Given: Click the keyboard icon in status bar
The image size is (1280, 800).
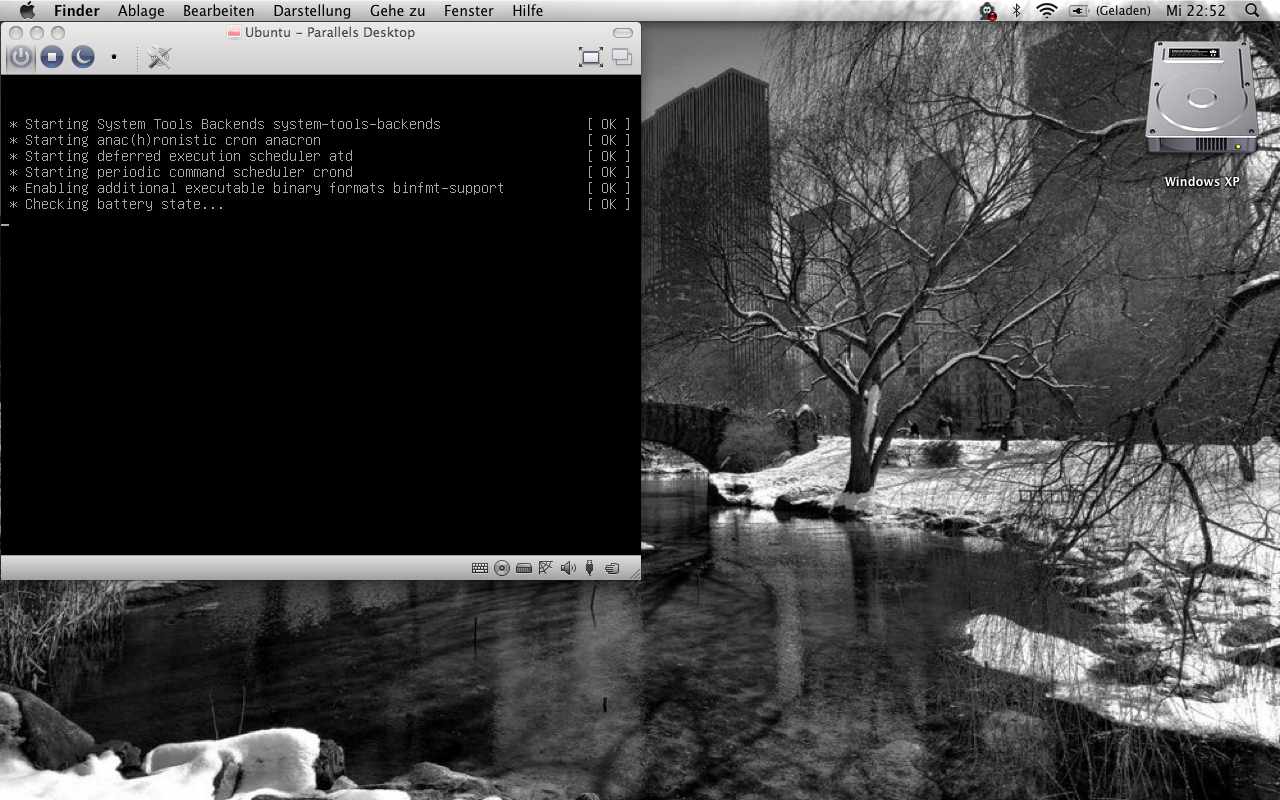Looking at the screenshot, I should pyautogui.click(x=480, y=568).
